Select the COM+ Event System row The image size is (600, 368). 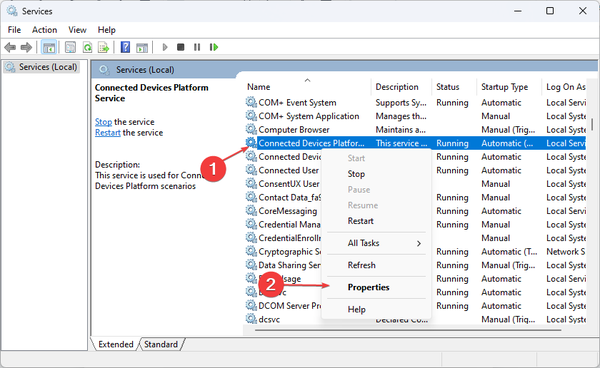point(415,103)
